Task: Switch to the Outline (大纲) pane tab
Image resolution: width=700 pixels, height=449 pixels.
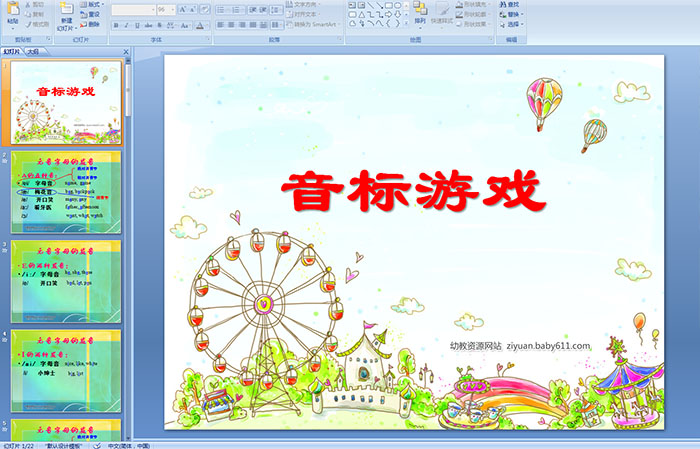Action: tap(33, 52)
